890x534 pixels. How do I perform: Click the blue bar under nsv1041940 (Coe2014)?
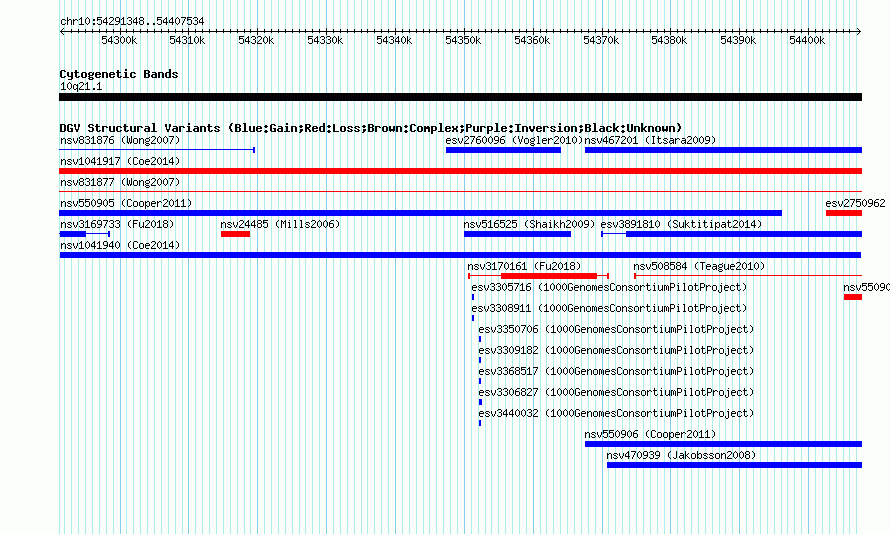point(460,255)
